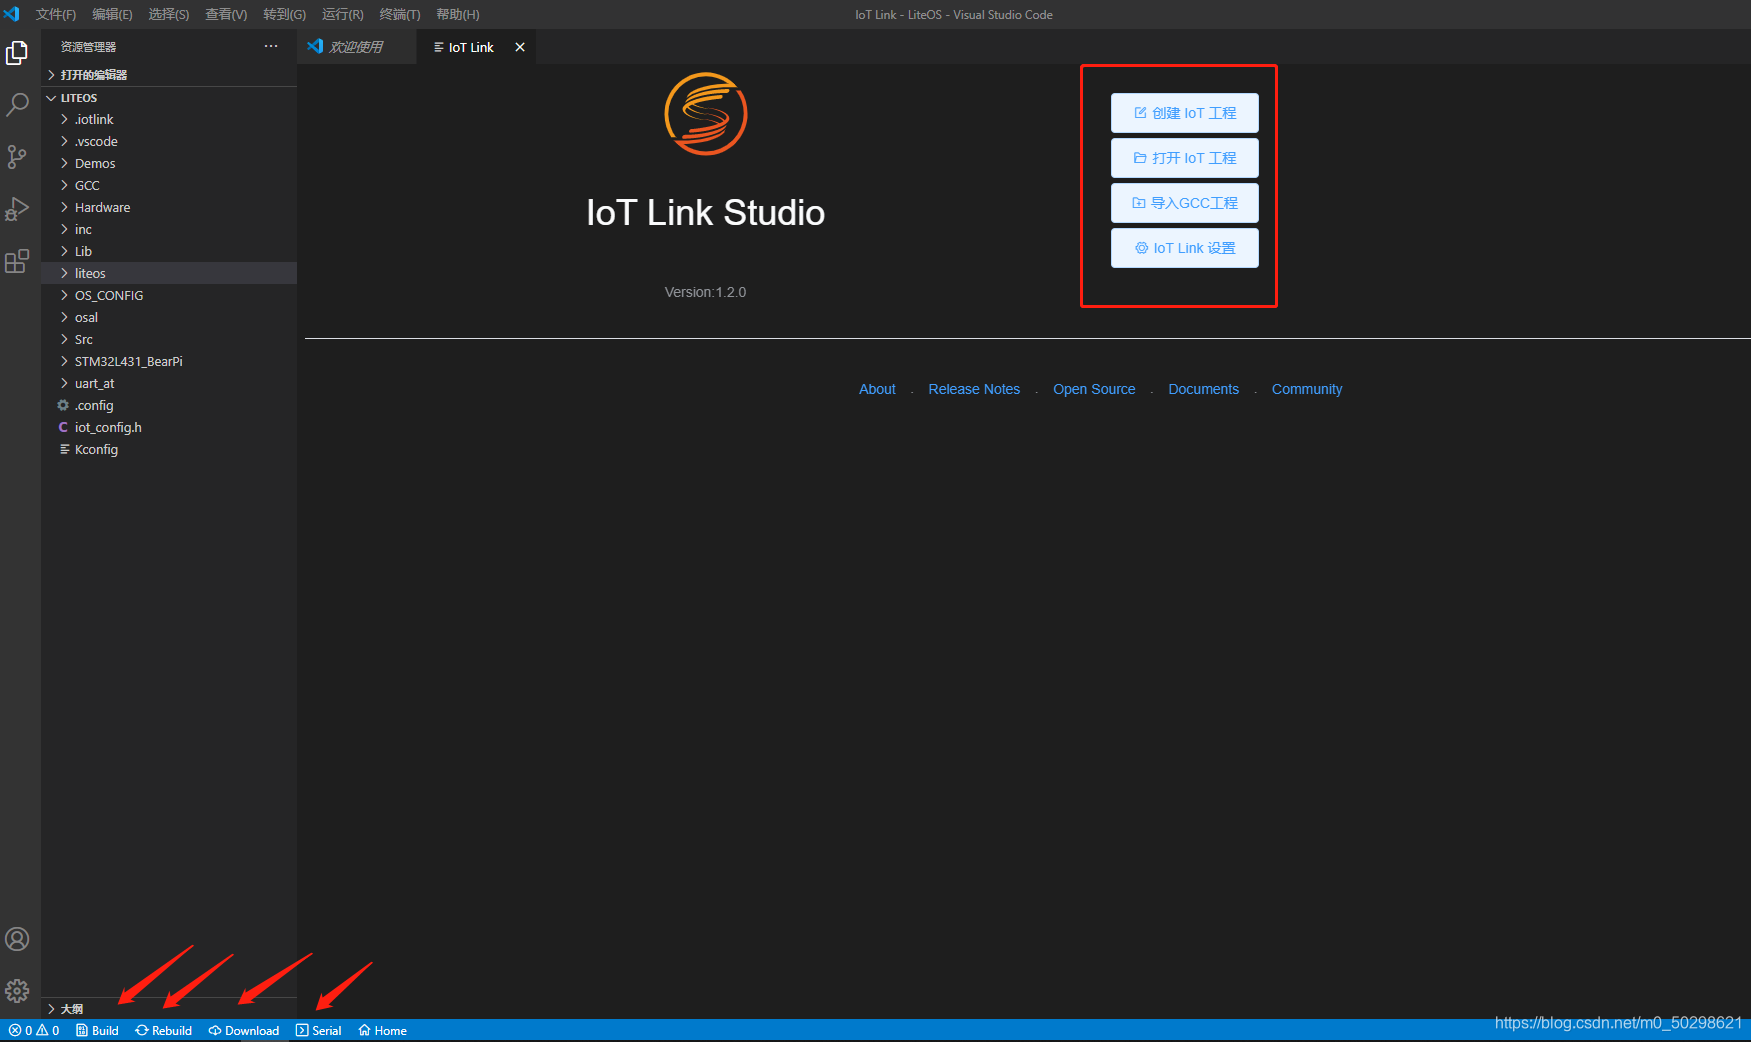Click the VS Code logo in title bar
This screenshot has width=1751, height=1042.
(x=12, y=14)
